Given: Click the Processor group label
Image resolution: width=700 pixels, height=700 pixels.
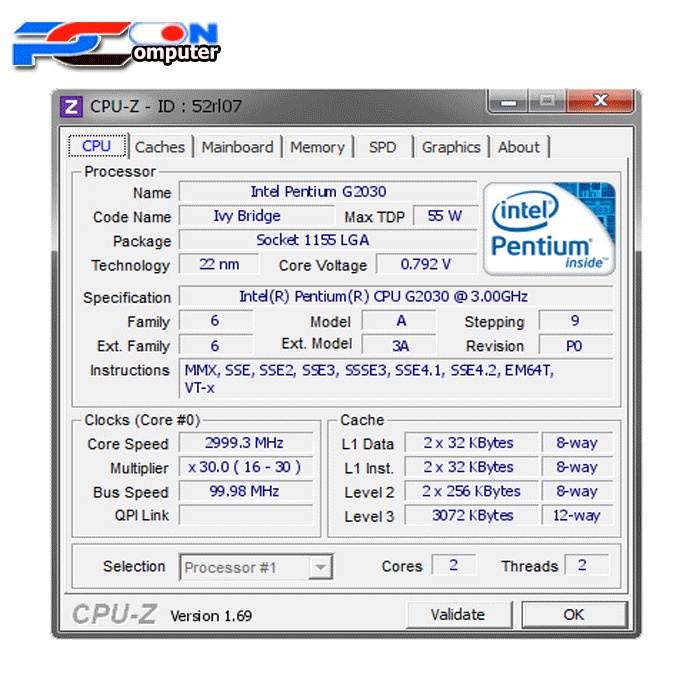Looking at the screenshot, I should [120, 171].
